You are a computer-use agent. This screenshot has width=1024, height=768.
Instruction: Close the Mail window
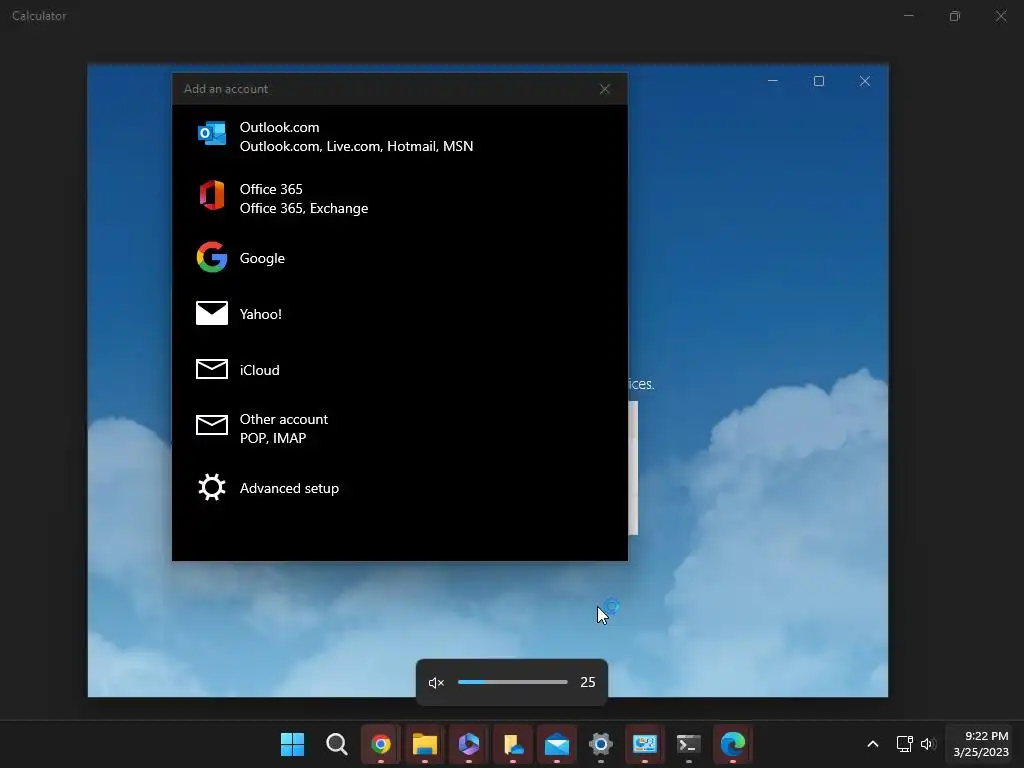click(x=865, y=81)
